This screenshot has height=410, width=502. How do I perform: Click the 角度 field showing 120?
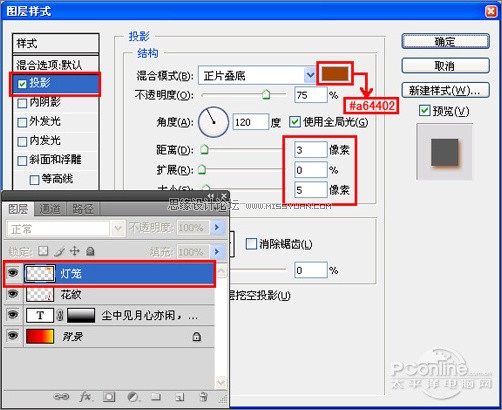tap(250, 122)
